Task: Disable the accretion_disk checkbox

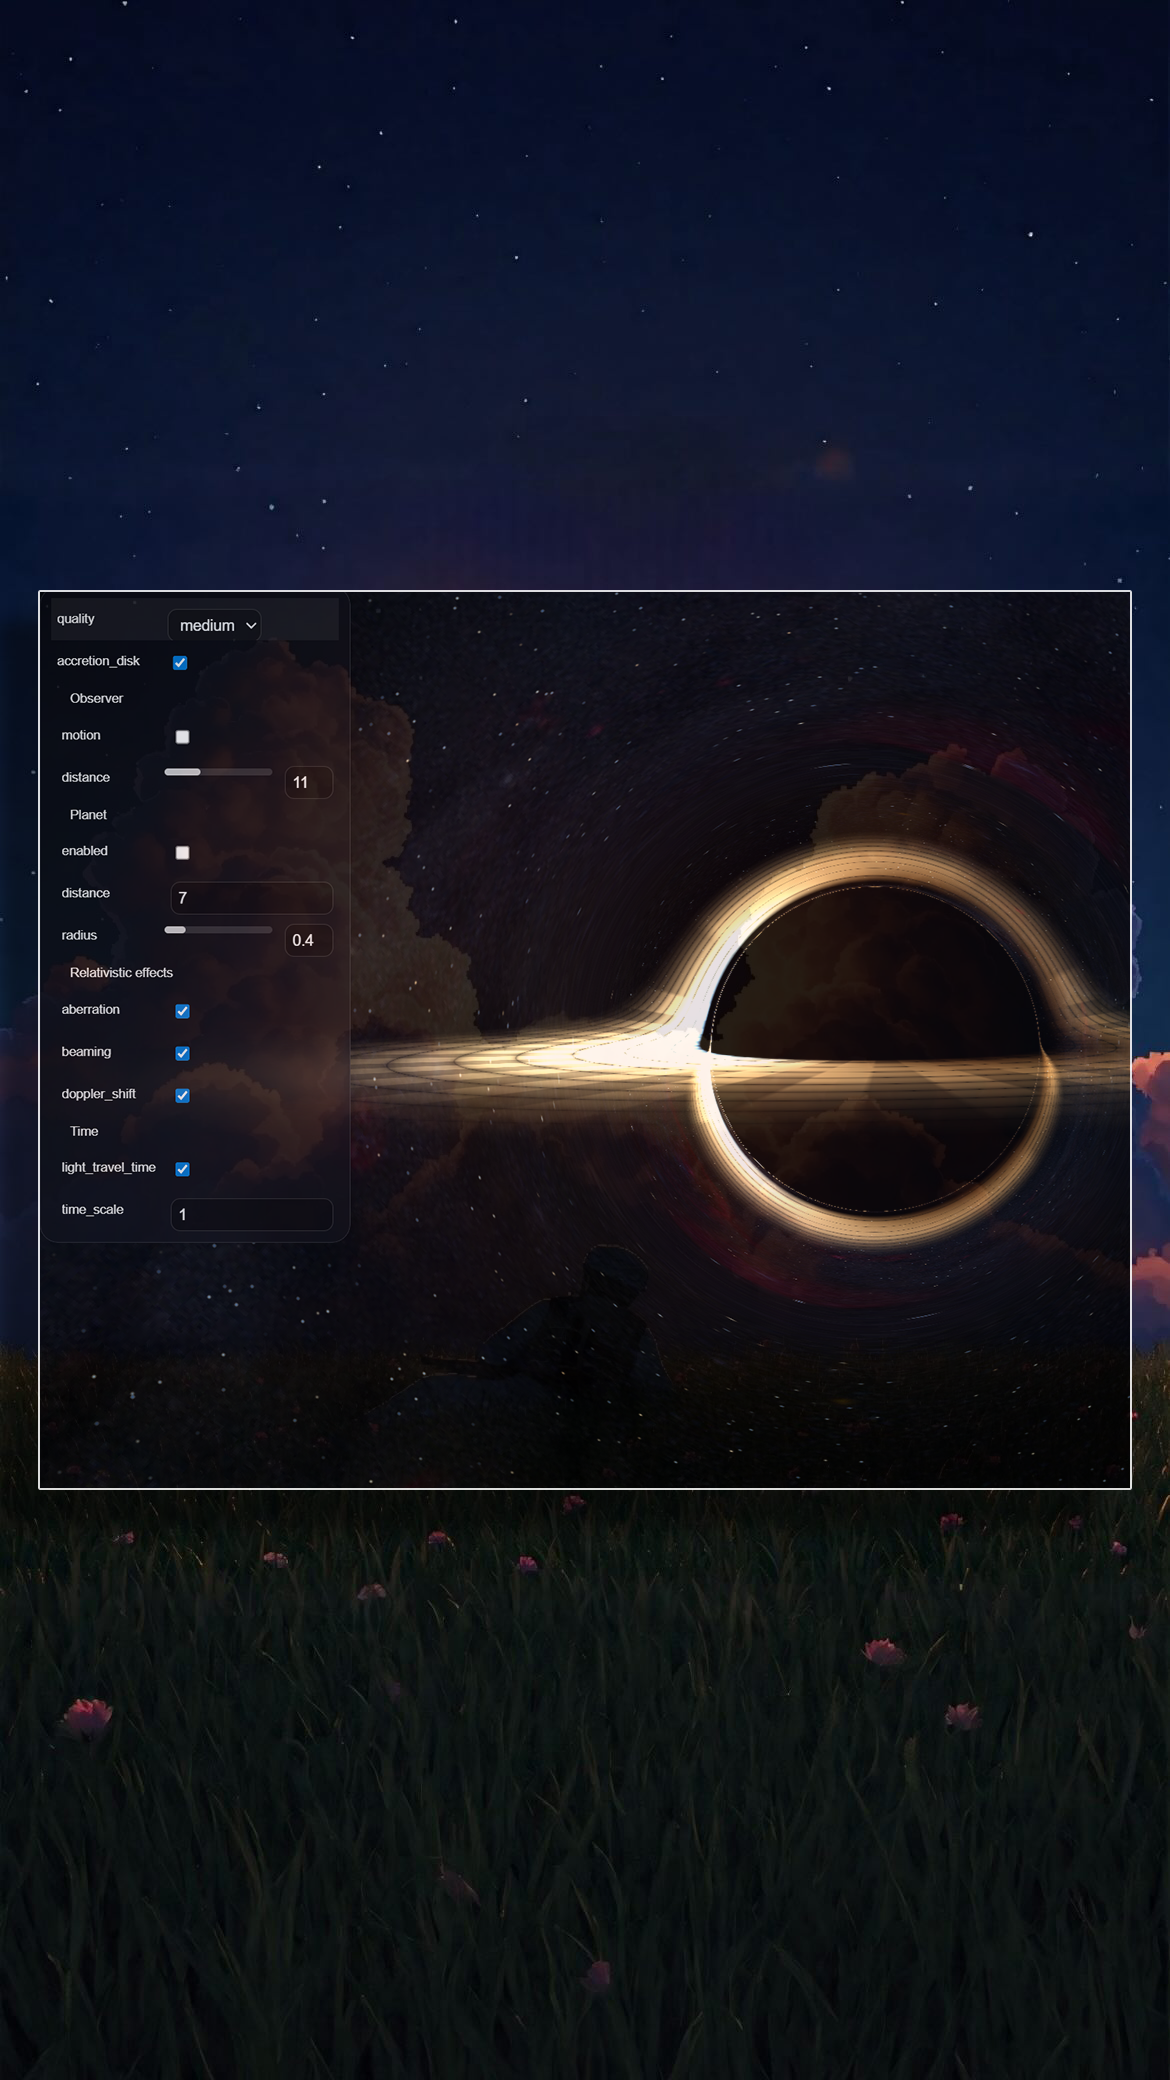Action: pos(180,662)
